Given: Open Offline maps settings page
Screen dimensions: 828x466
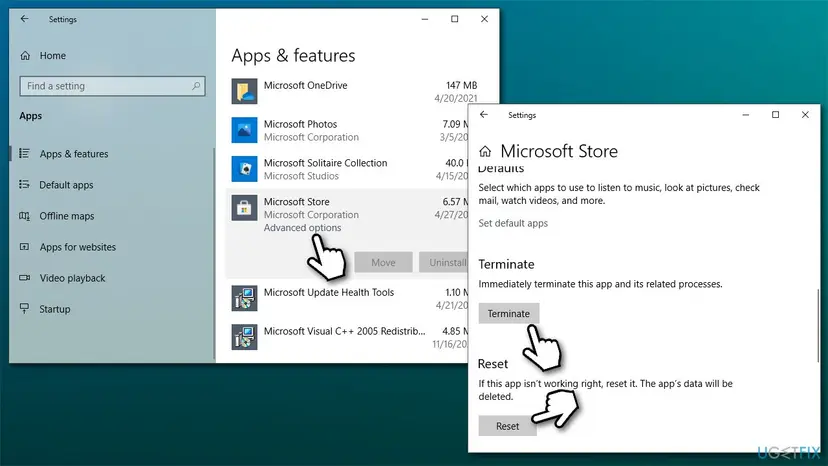Looking at the screenshot, I should pyautogui.click(x=67, y=216).
